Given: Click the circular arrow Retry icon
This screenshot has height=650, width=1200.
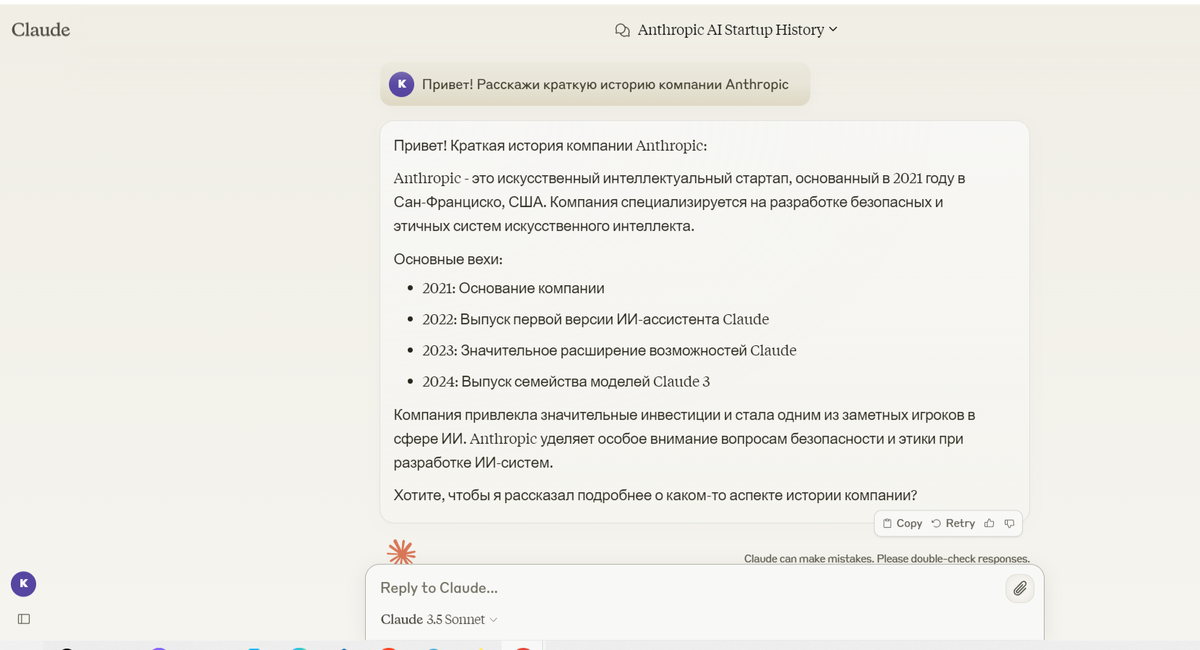Looking at the screenshot, I should click(936, 523).
